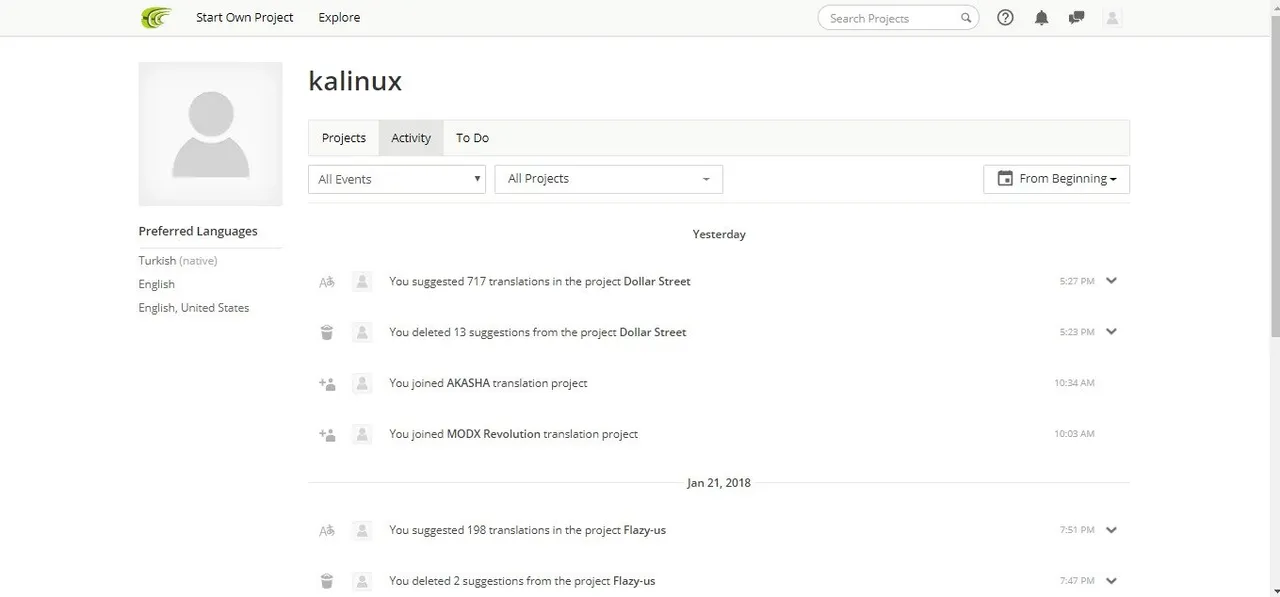This screenshot has width=1280, height=597.
Task: Click join icon beside AKASHA entry
Action: 327,383
